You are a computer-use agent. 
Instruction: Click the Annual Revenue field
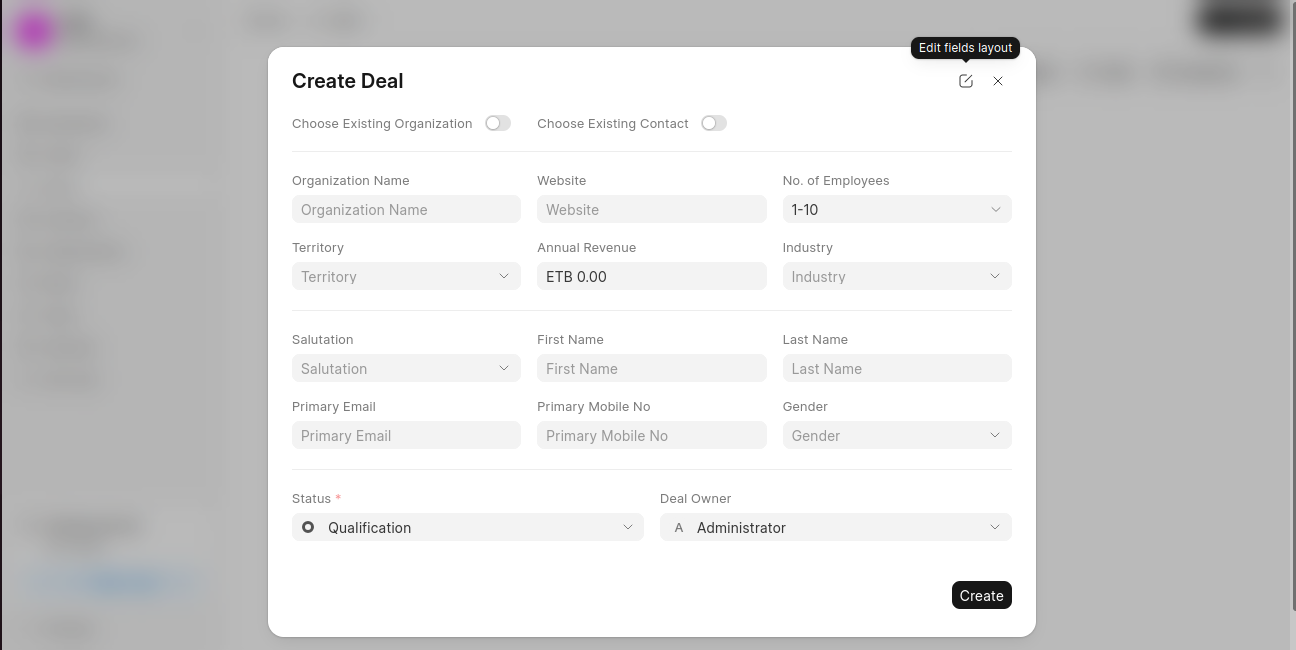click(651, 275)
